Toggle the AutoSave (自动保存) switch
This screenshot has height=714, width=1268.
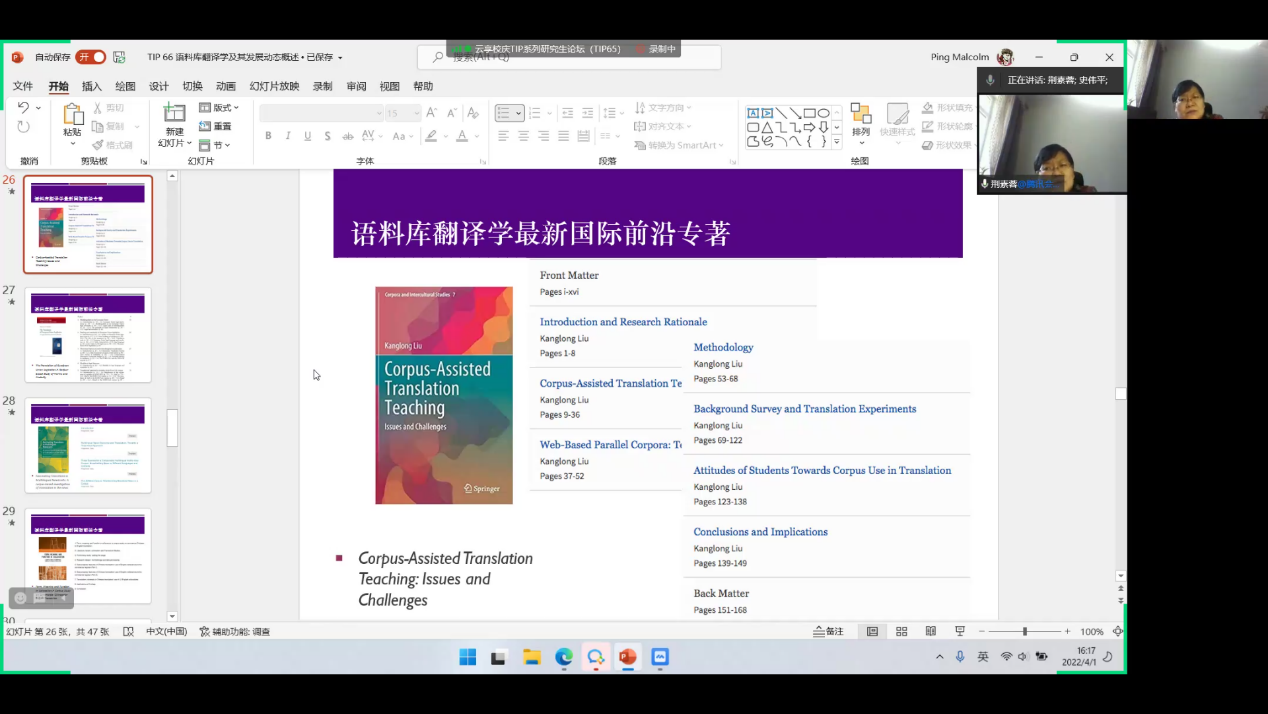point(90,57)
